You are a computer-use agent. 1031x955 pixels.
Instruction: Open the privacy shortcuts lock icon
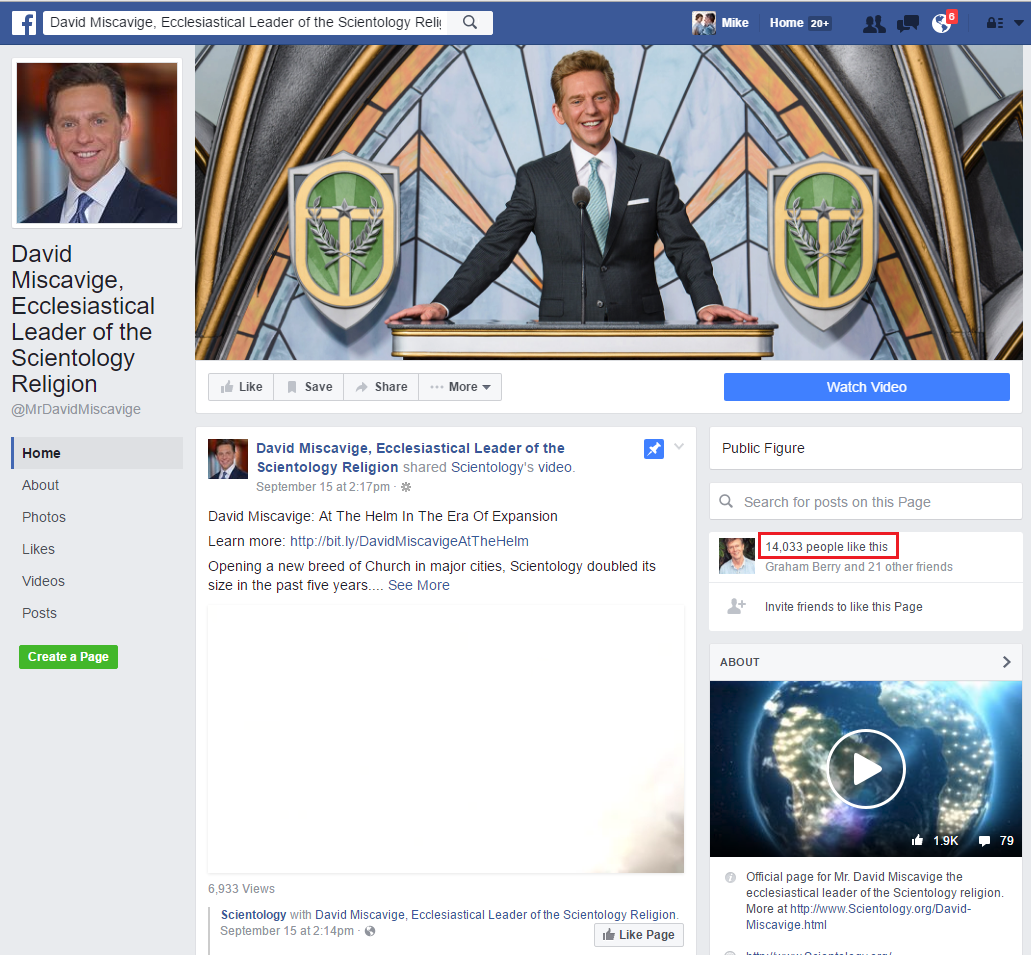pyautogui.click(x=994, y=23)
